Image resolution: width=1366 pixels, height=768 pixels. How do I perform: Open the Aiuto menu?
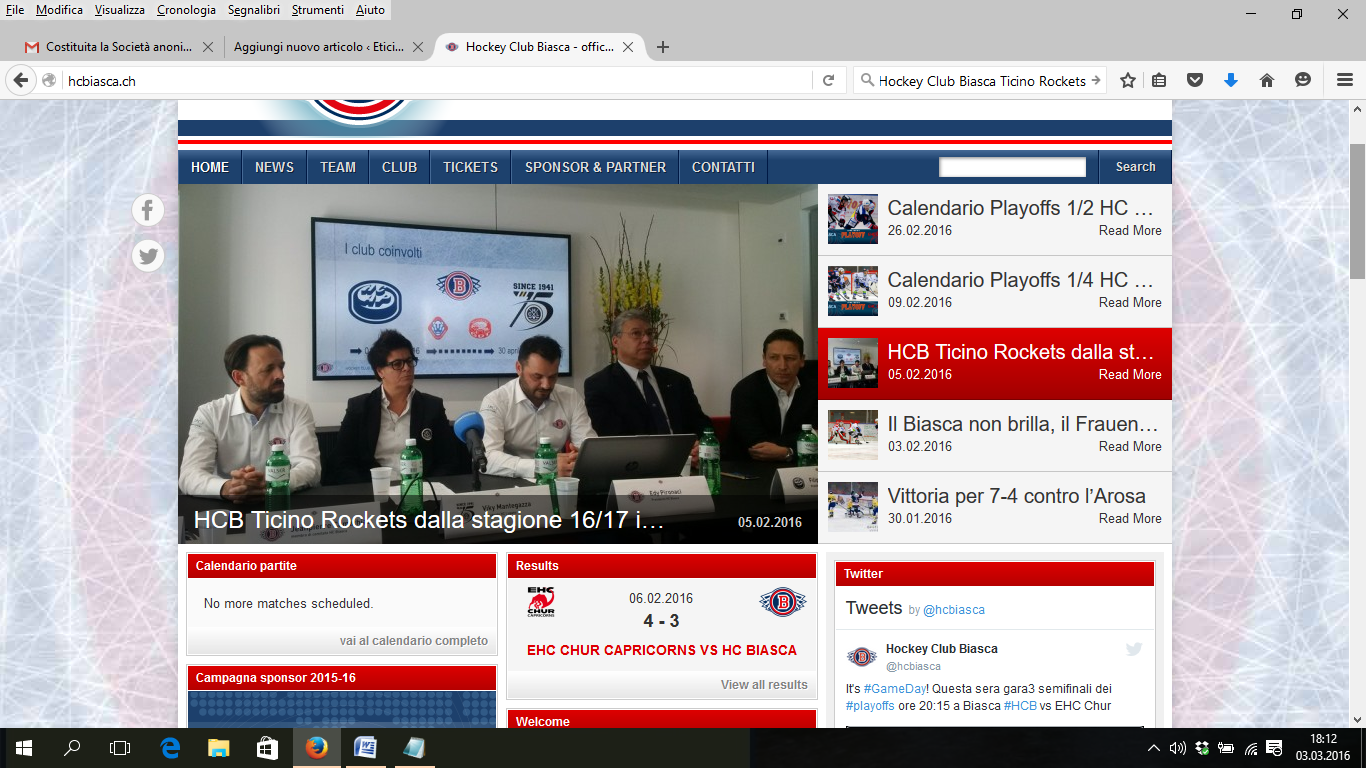[x=370, y=10]
